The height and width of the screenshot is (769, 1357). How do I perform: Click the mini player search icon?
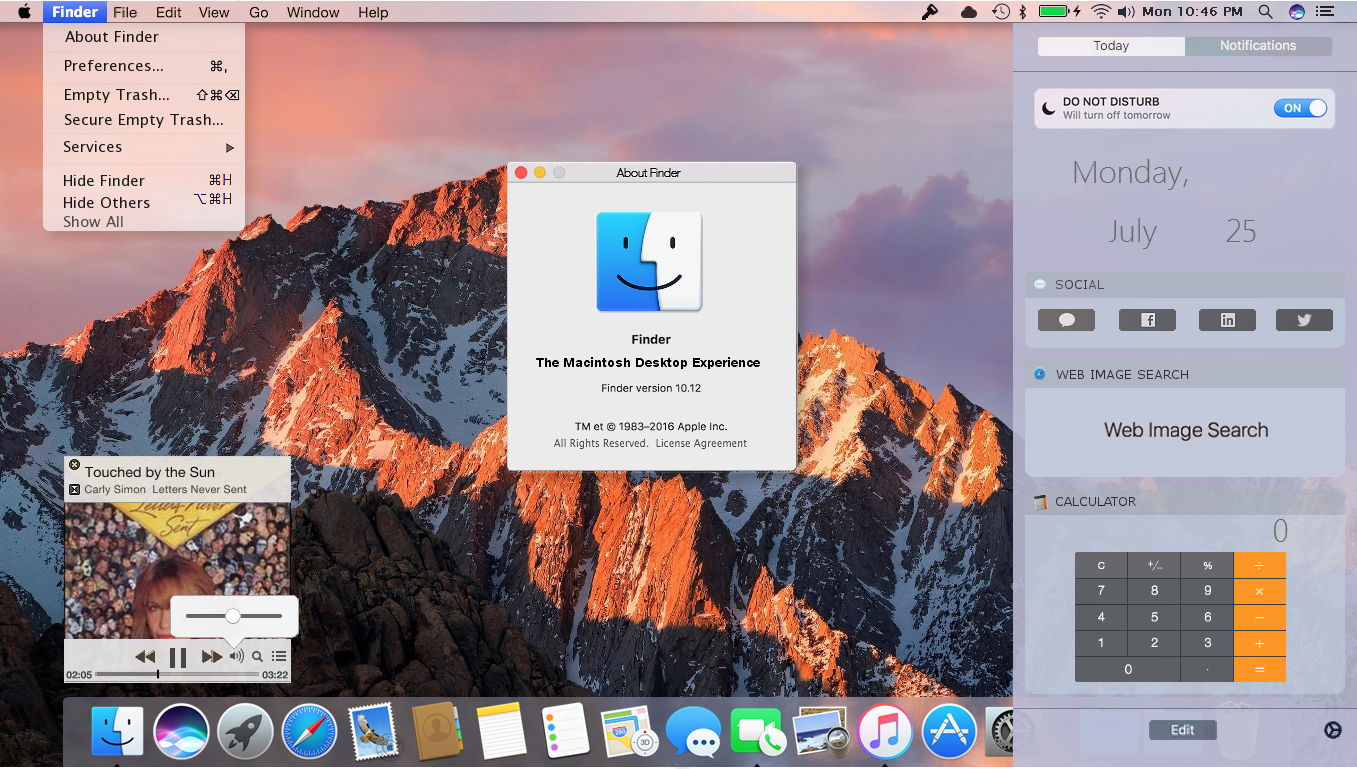(258, 657)
